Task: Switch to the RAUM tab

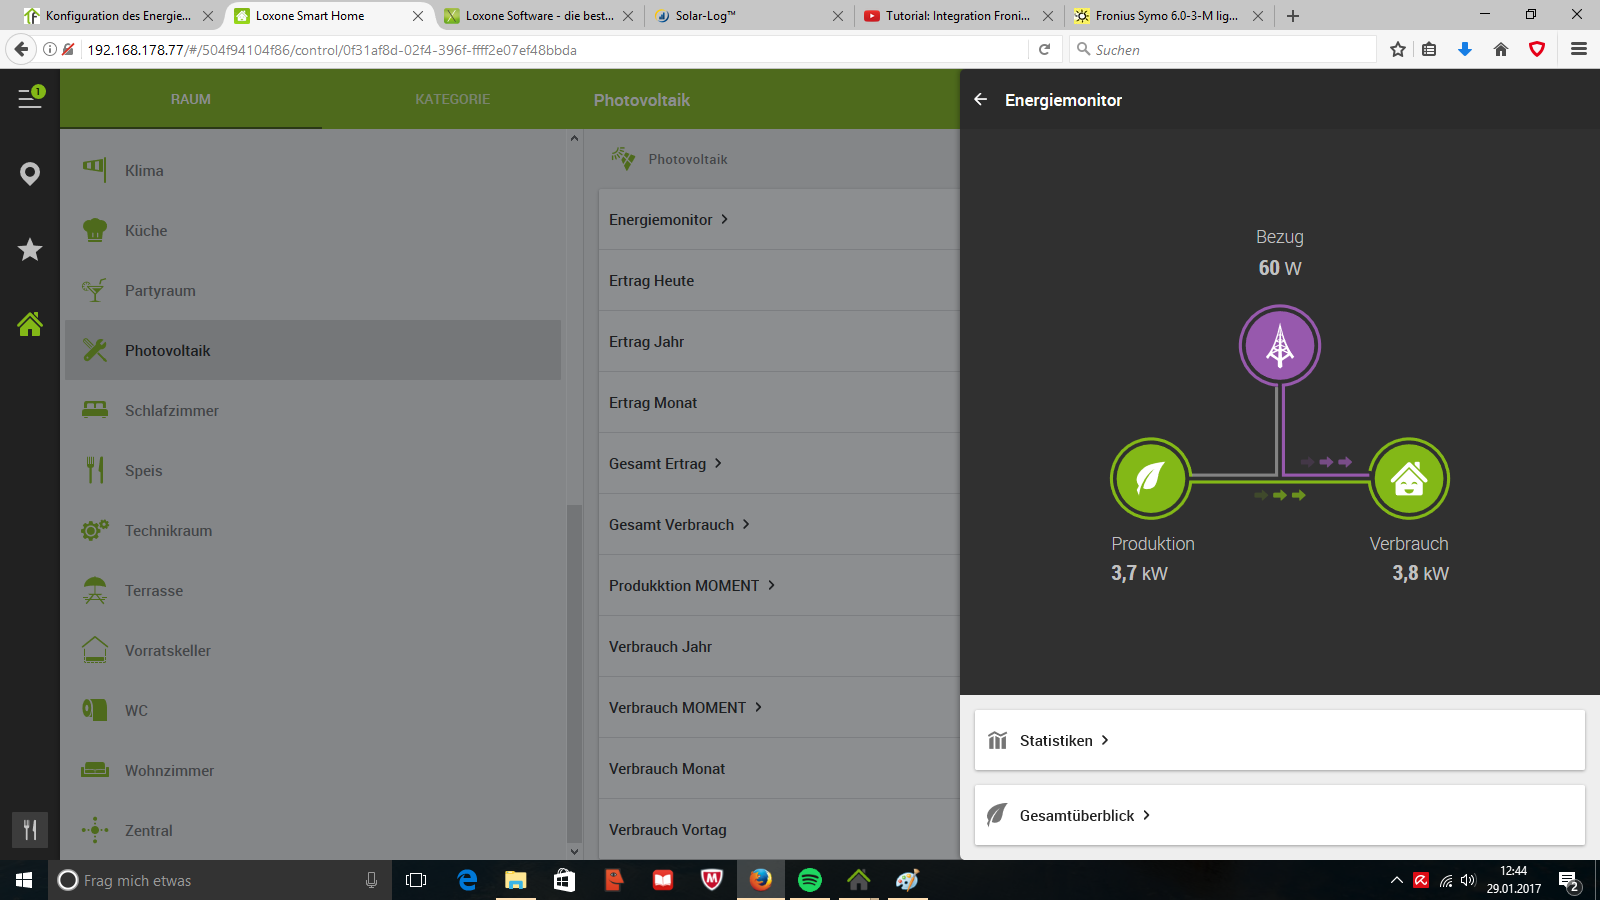Action: 191,99
